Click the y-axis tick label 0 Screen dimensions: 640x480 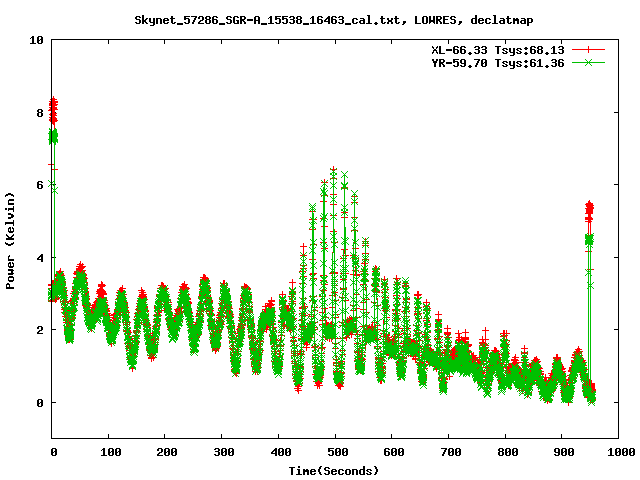40,403
